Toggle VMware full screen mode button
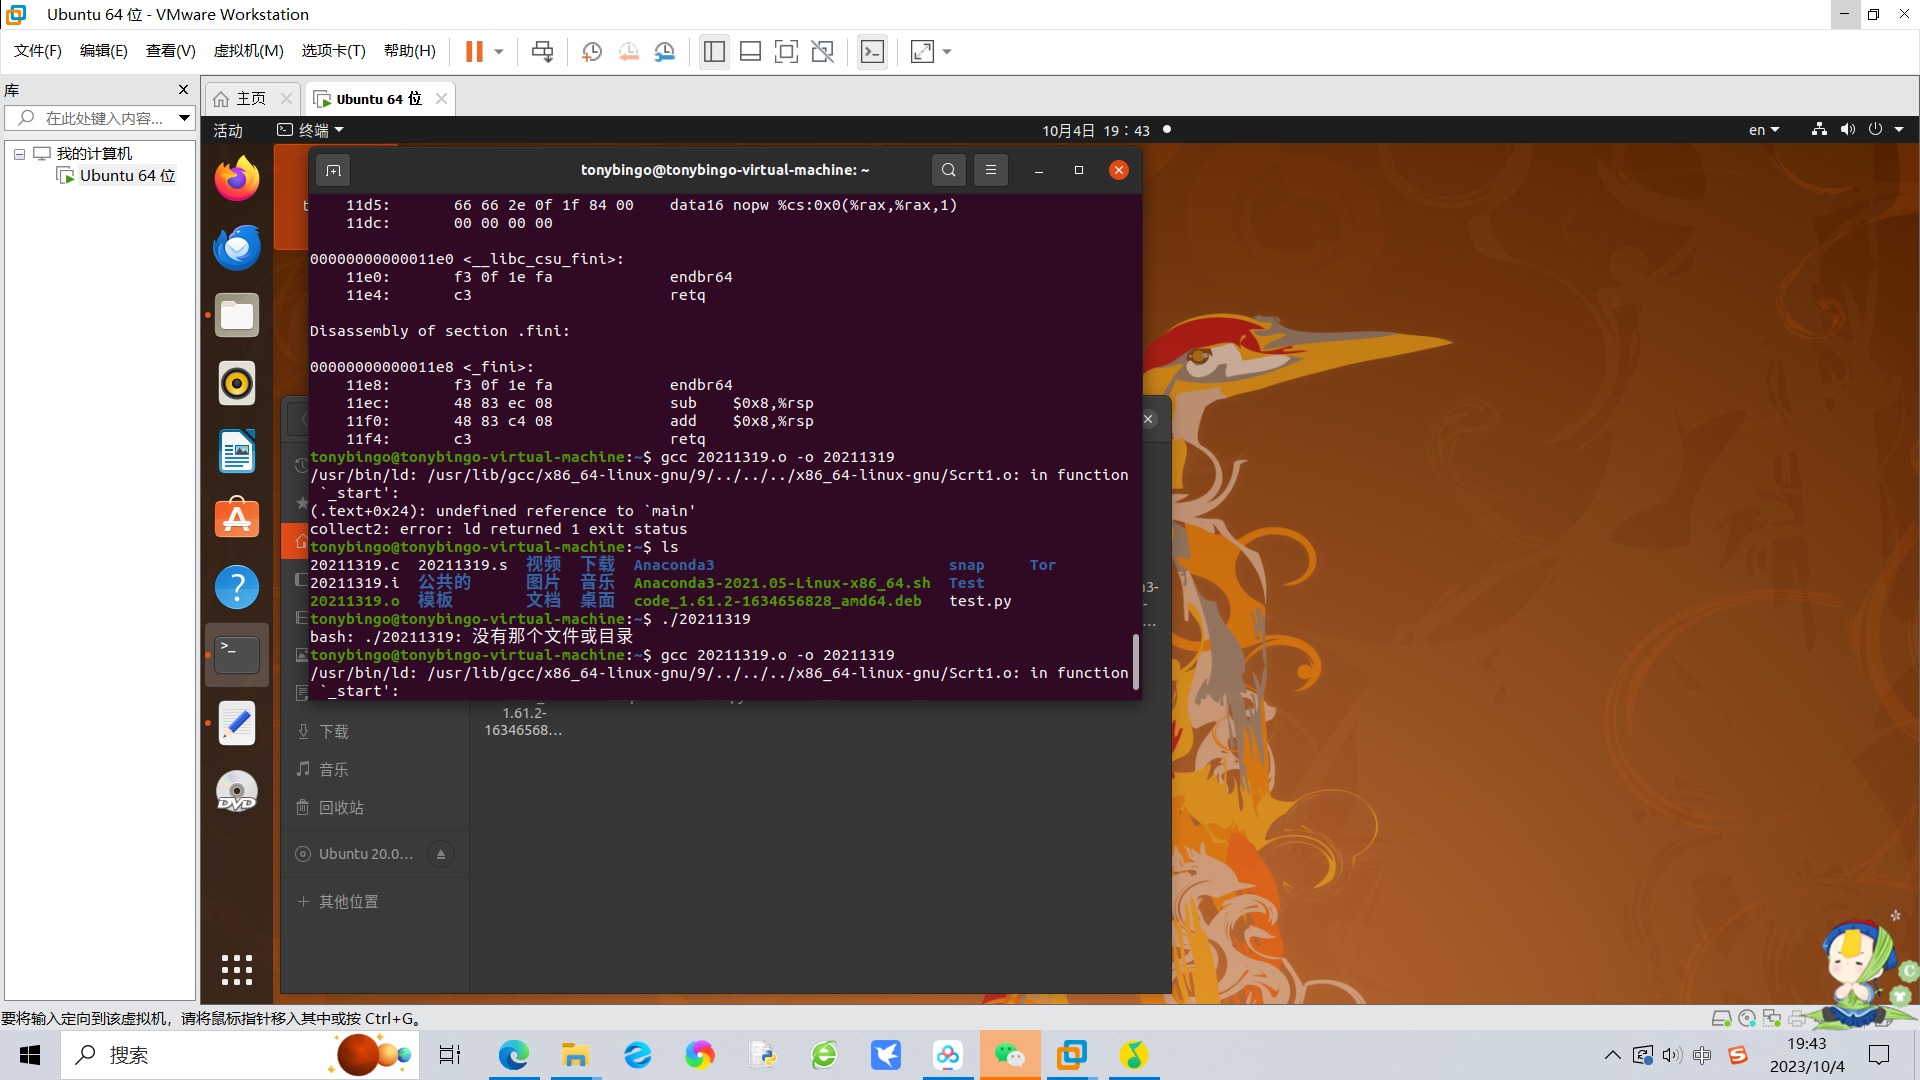This screenshot has width=1920, height=1080. click(x=786, y=52)
